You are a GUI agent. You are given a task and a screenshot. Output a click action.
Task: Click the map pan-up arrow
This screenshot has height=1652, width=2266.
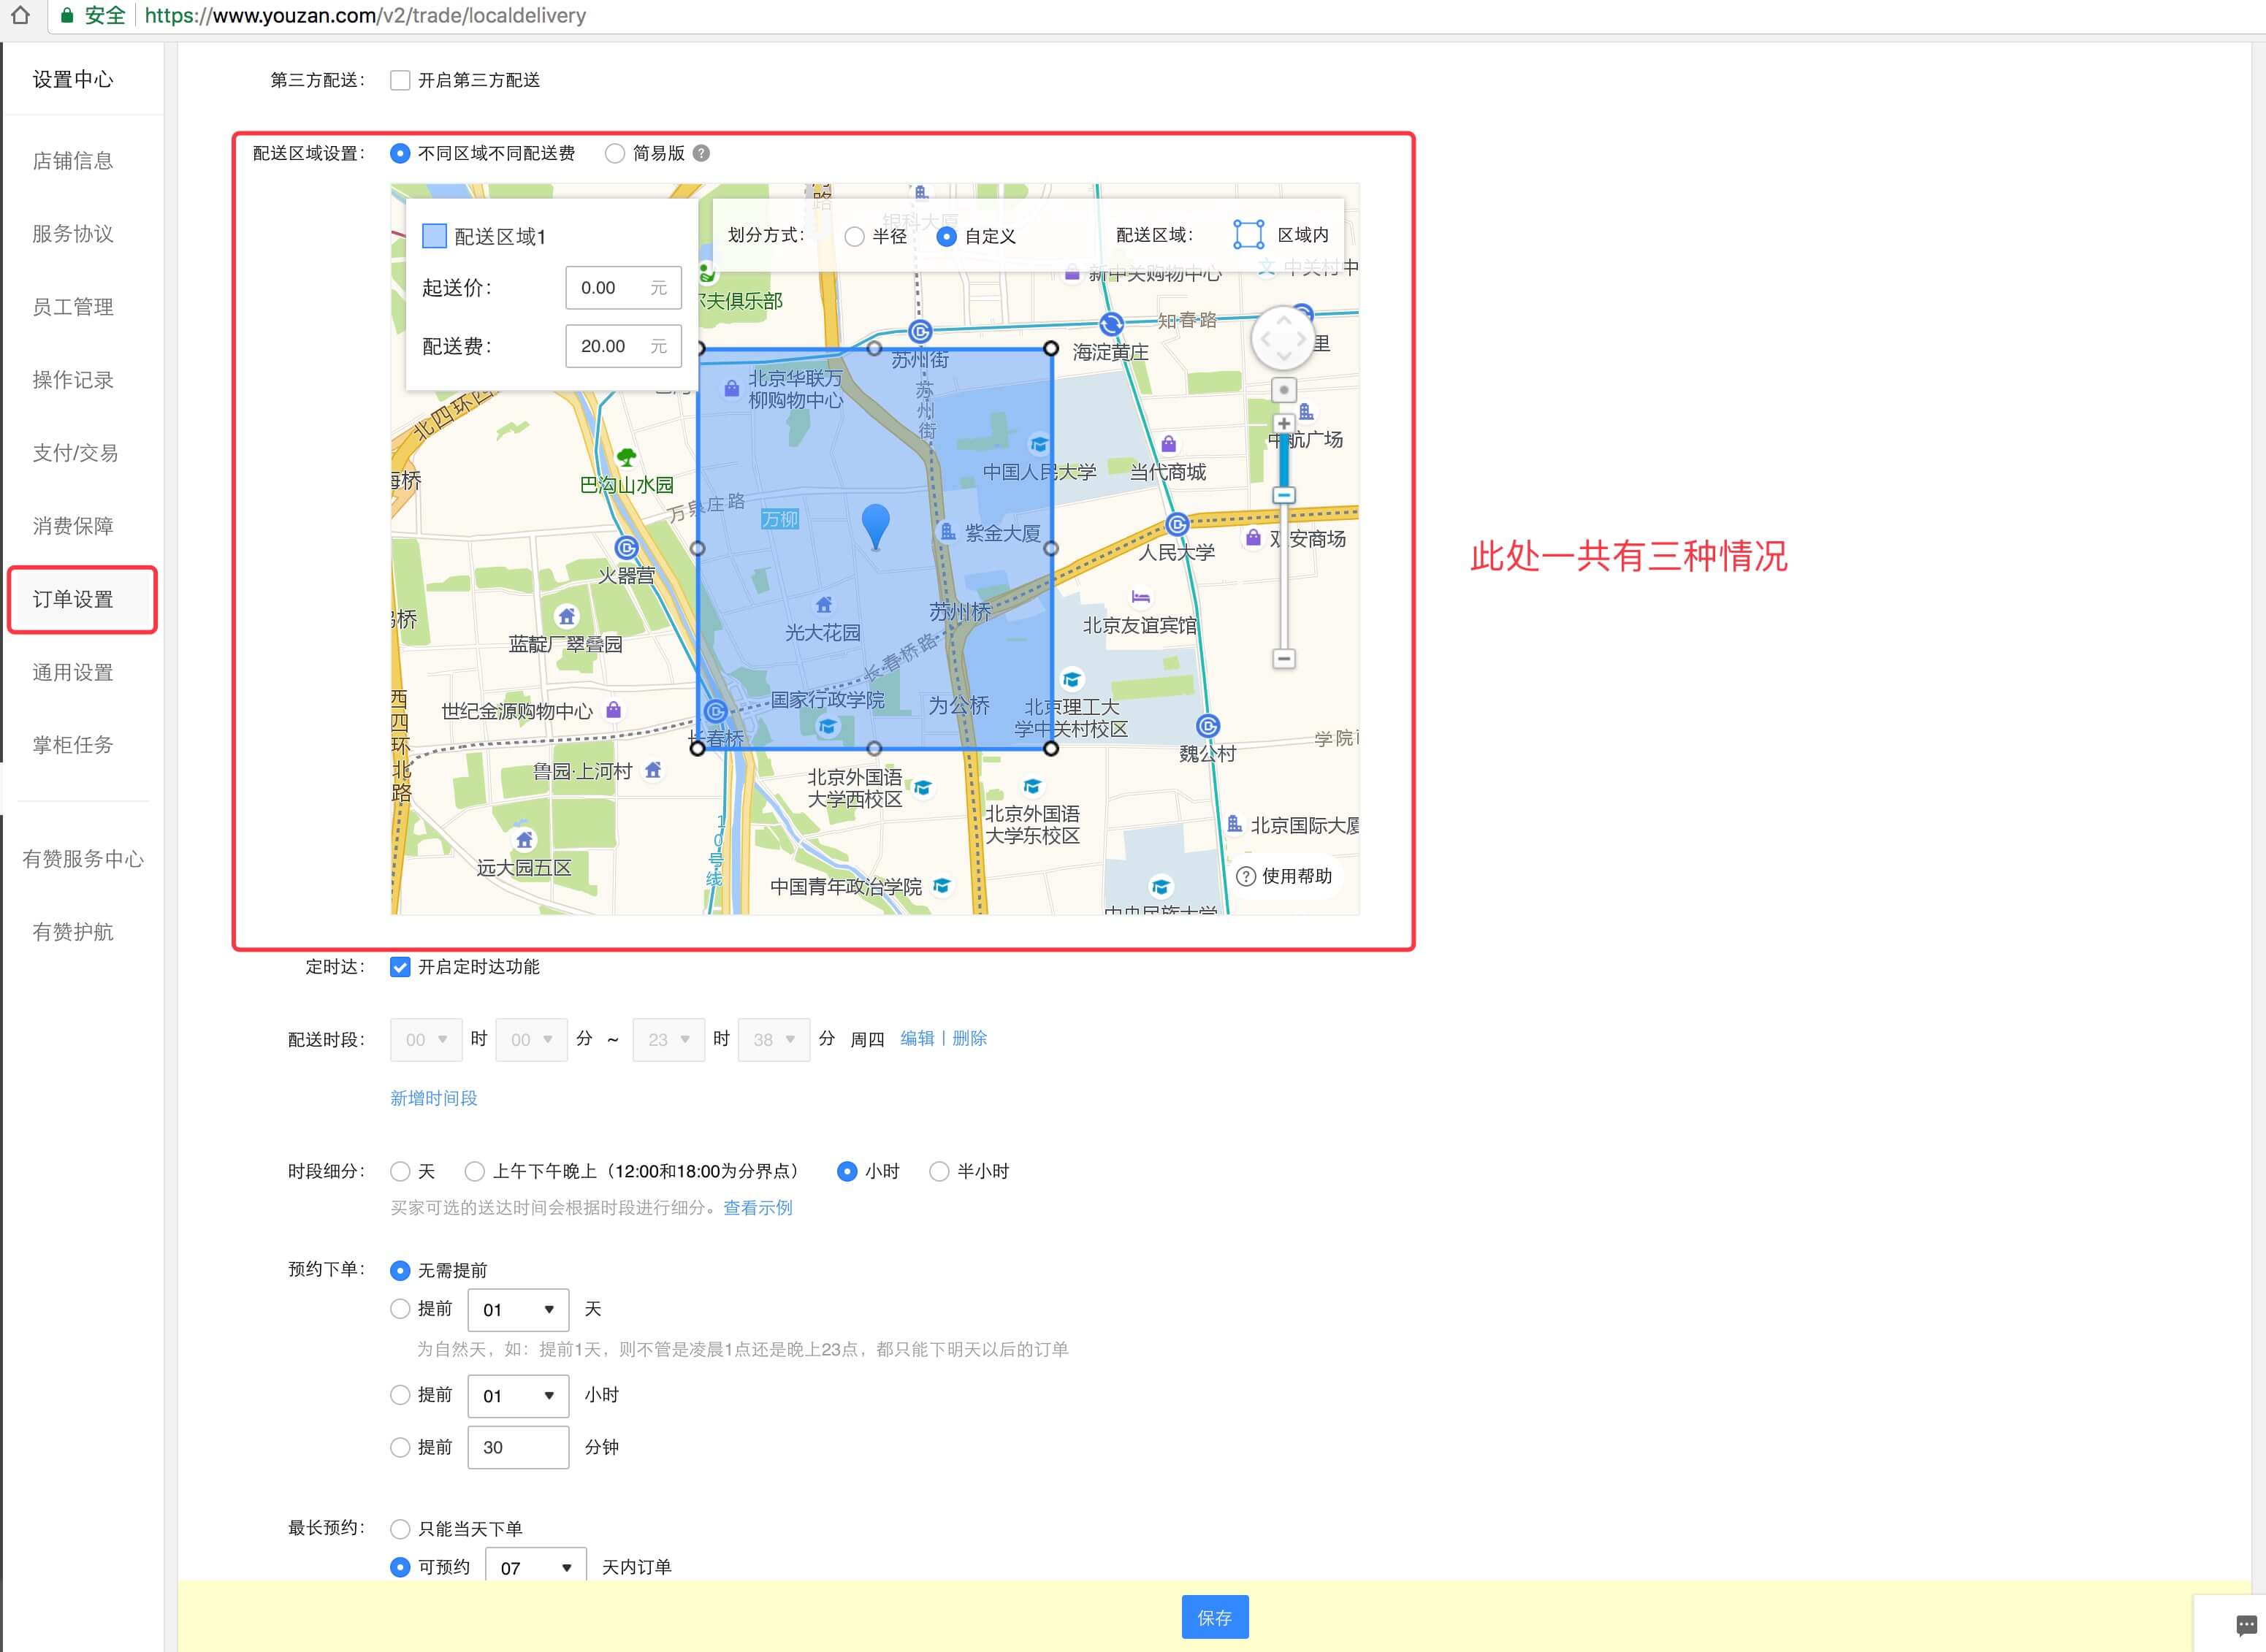(x=1283, y=320)
